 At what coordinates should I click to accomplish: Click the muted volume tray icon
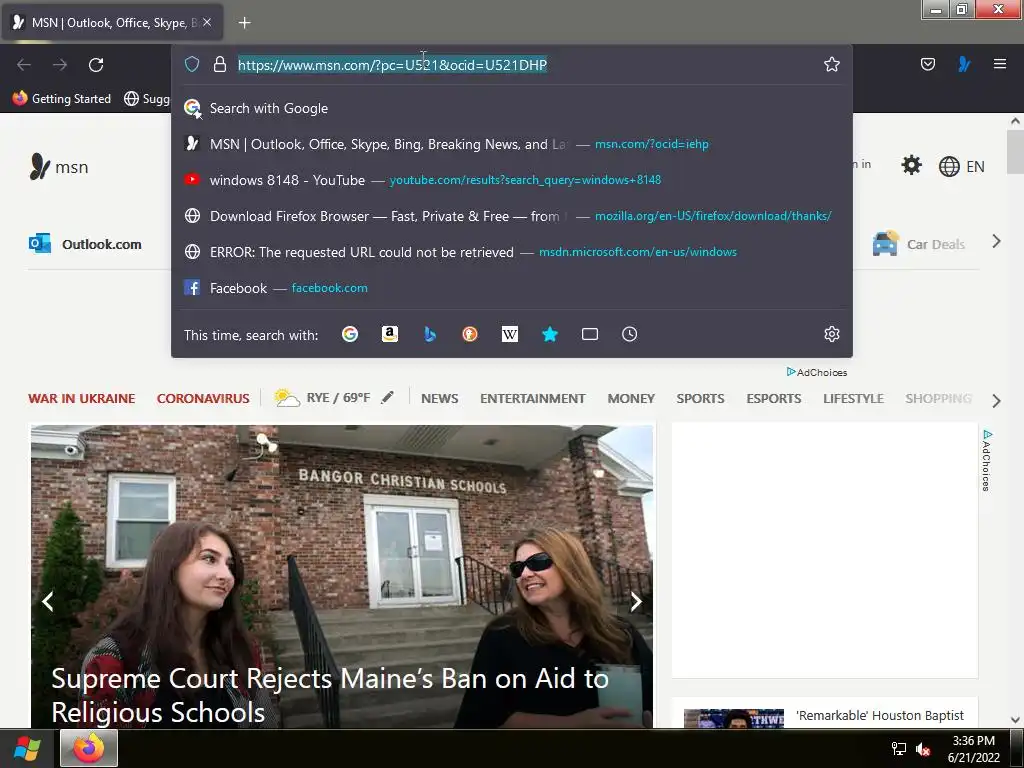[x=922, y=749]
